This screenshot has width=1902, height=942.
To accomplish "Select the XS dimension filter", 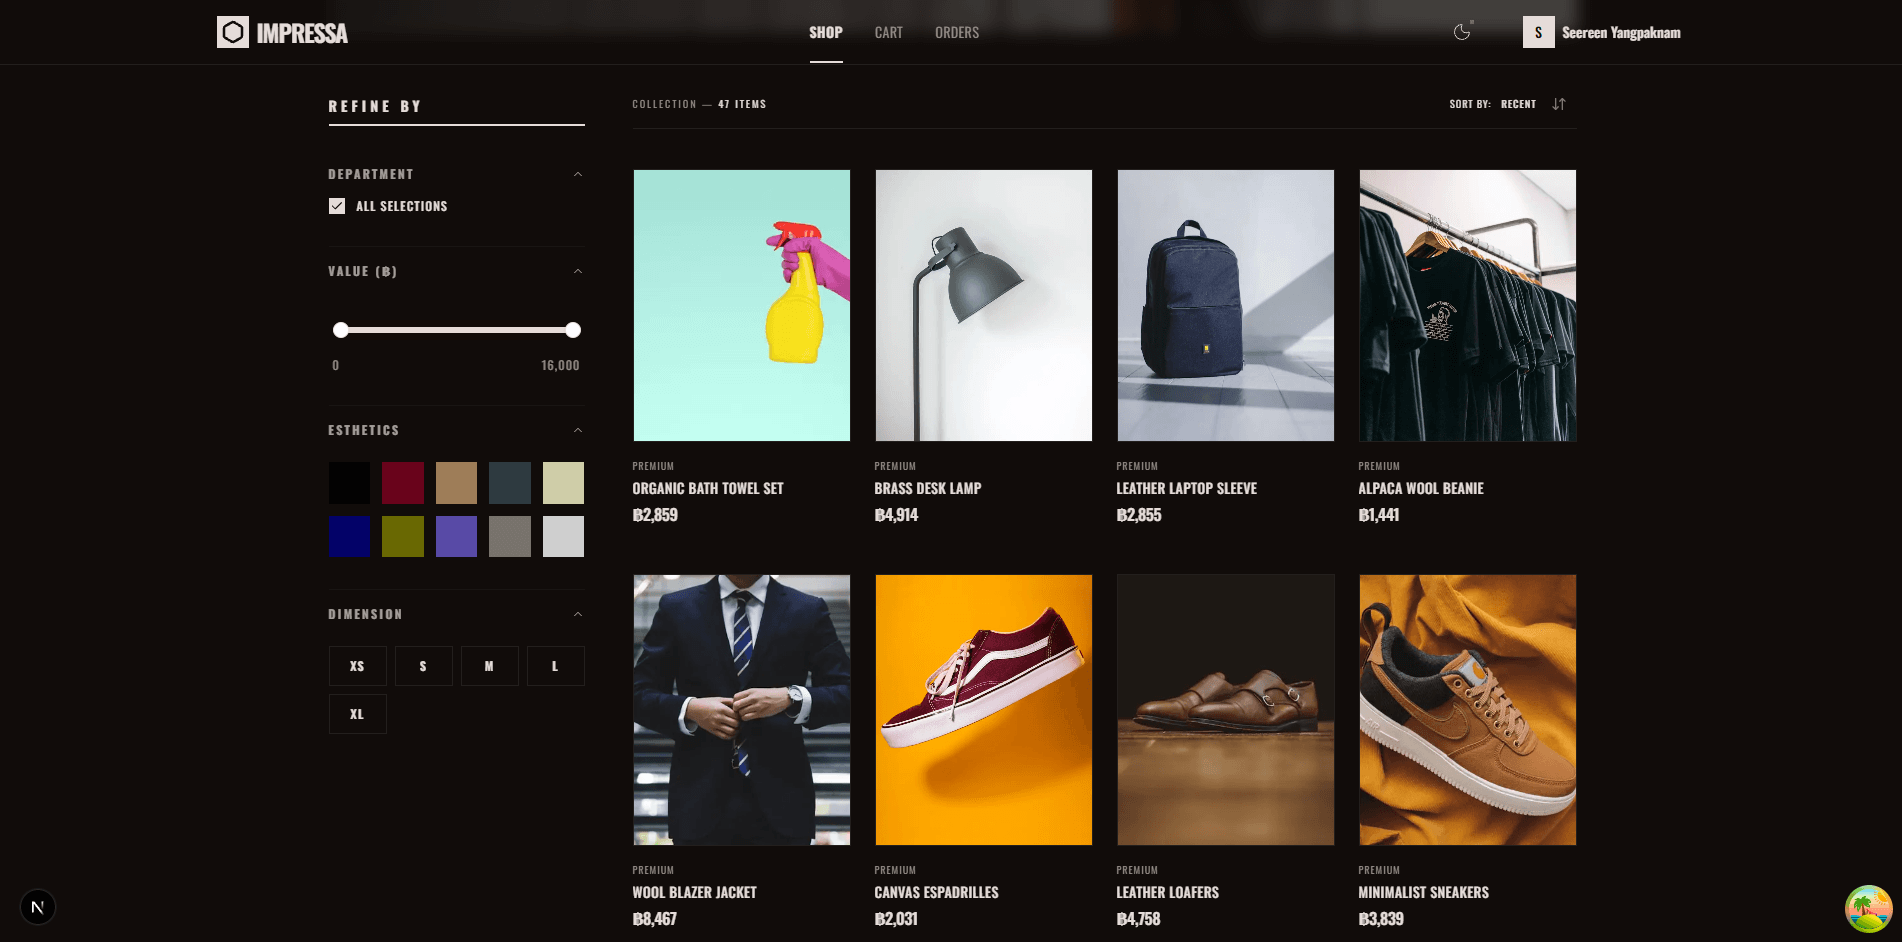I will 357,665.
